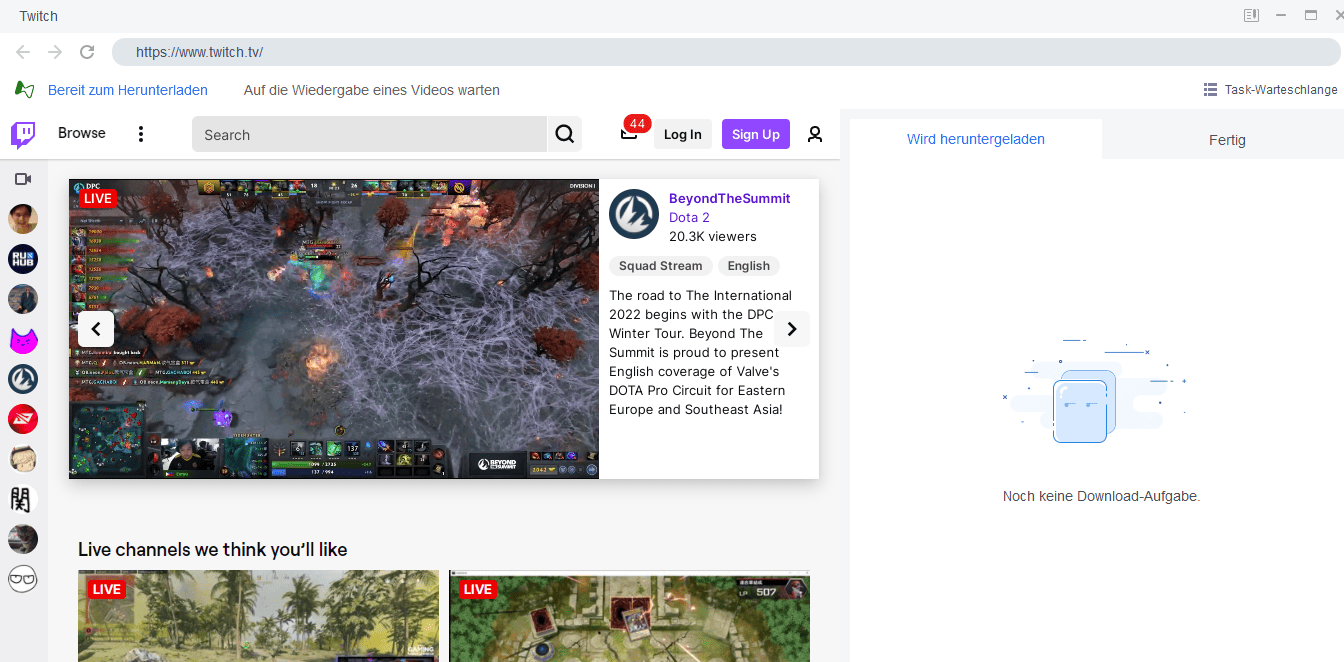Screen dimensions: 1344x662
Task: Select the pink cat channel avatar
Action: click(x=23, y=340)
